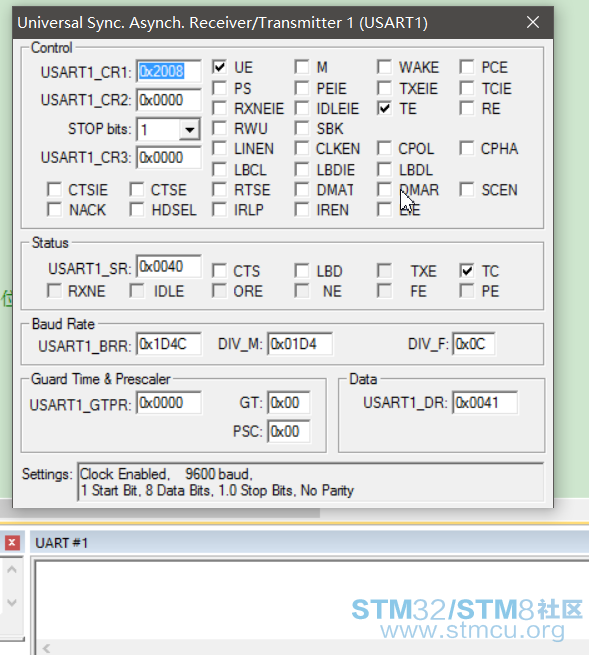This screenshot has height=655, width=589.
Task: Edit the DIV_F fraction field
Action: (x=474, y=344)
